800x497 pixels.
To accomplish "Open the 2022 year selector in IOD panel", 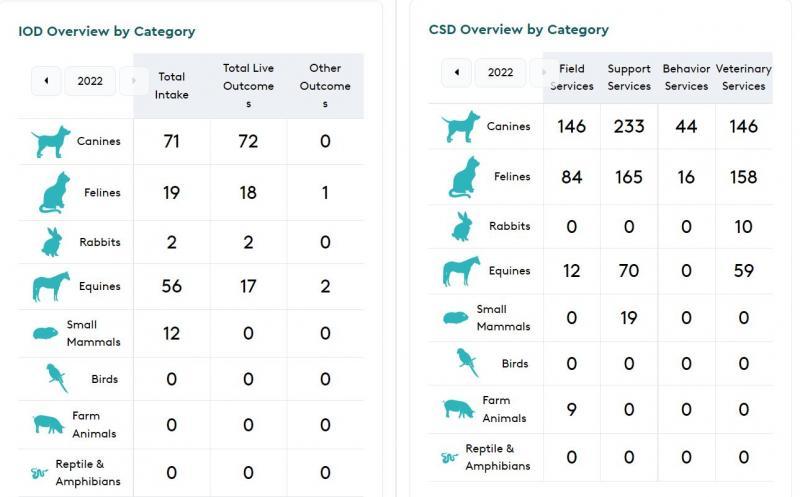I will click(90, 81).
